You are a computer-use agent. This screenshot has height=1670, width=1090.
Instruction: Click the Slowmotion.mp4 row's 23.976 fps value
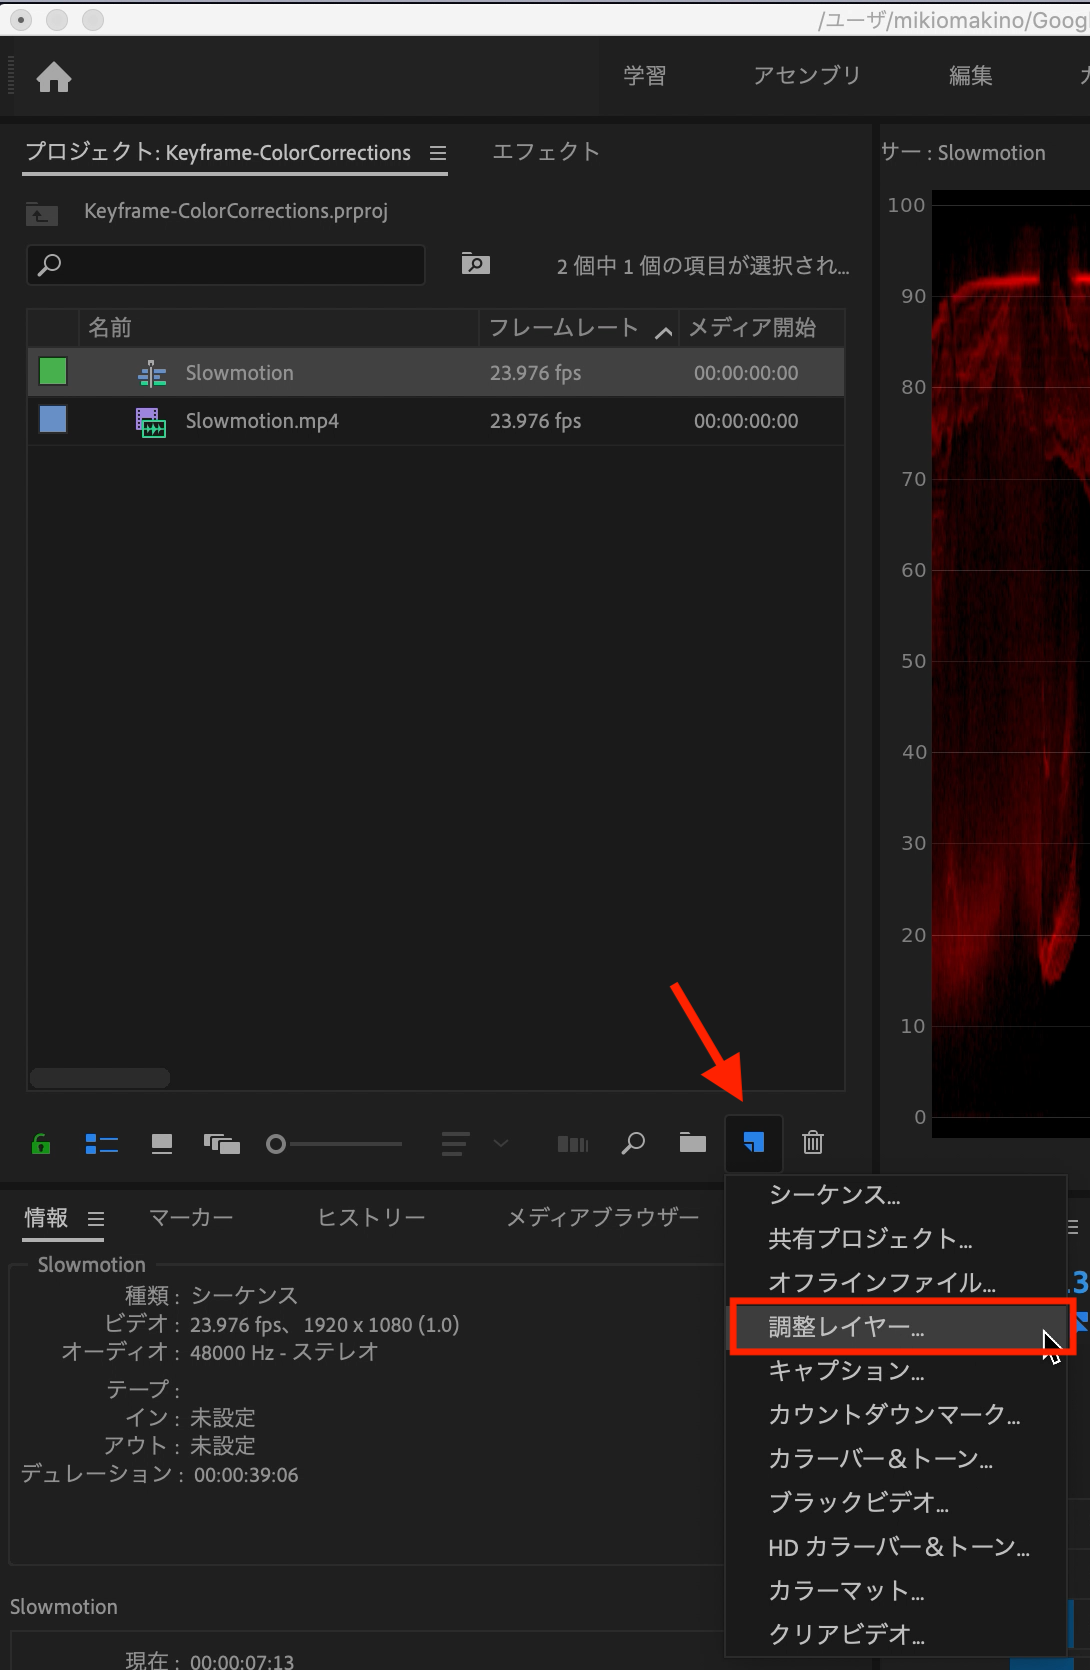535,421
